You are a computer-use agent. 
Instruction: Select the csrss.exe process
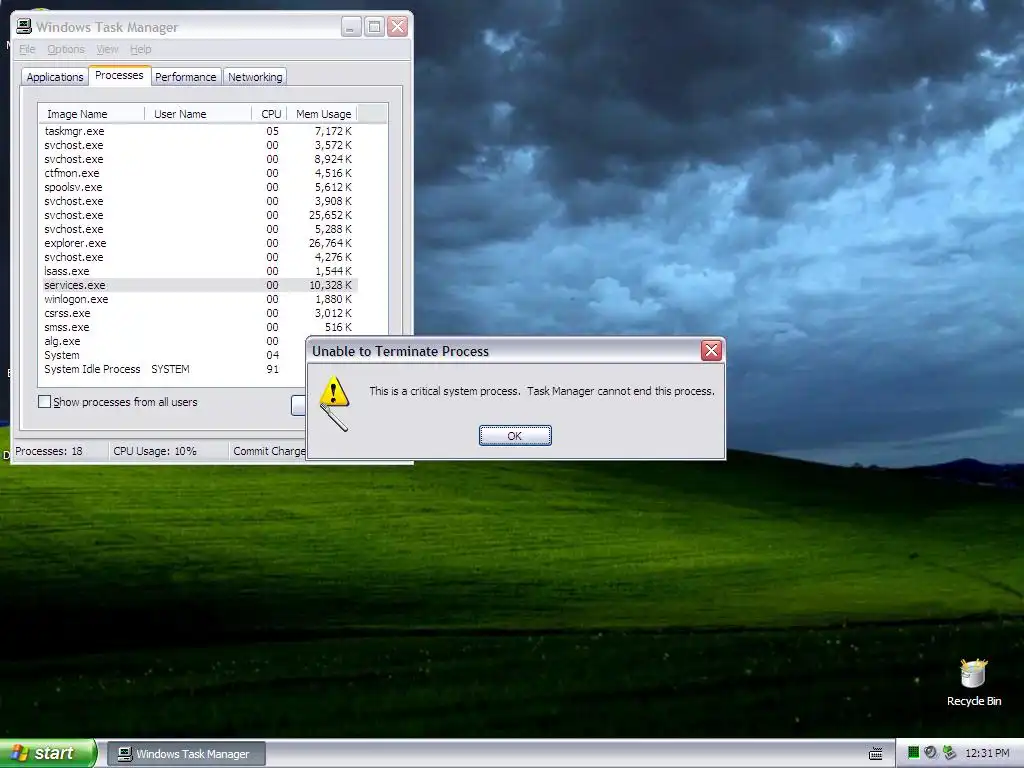pos(199,313)
